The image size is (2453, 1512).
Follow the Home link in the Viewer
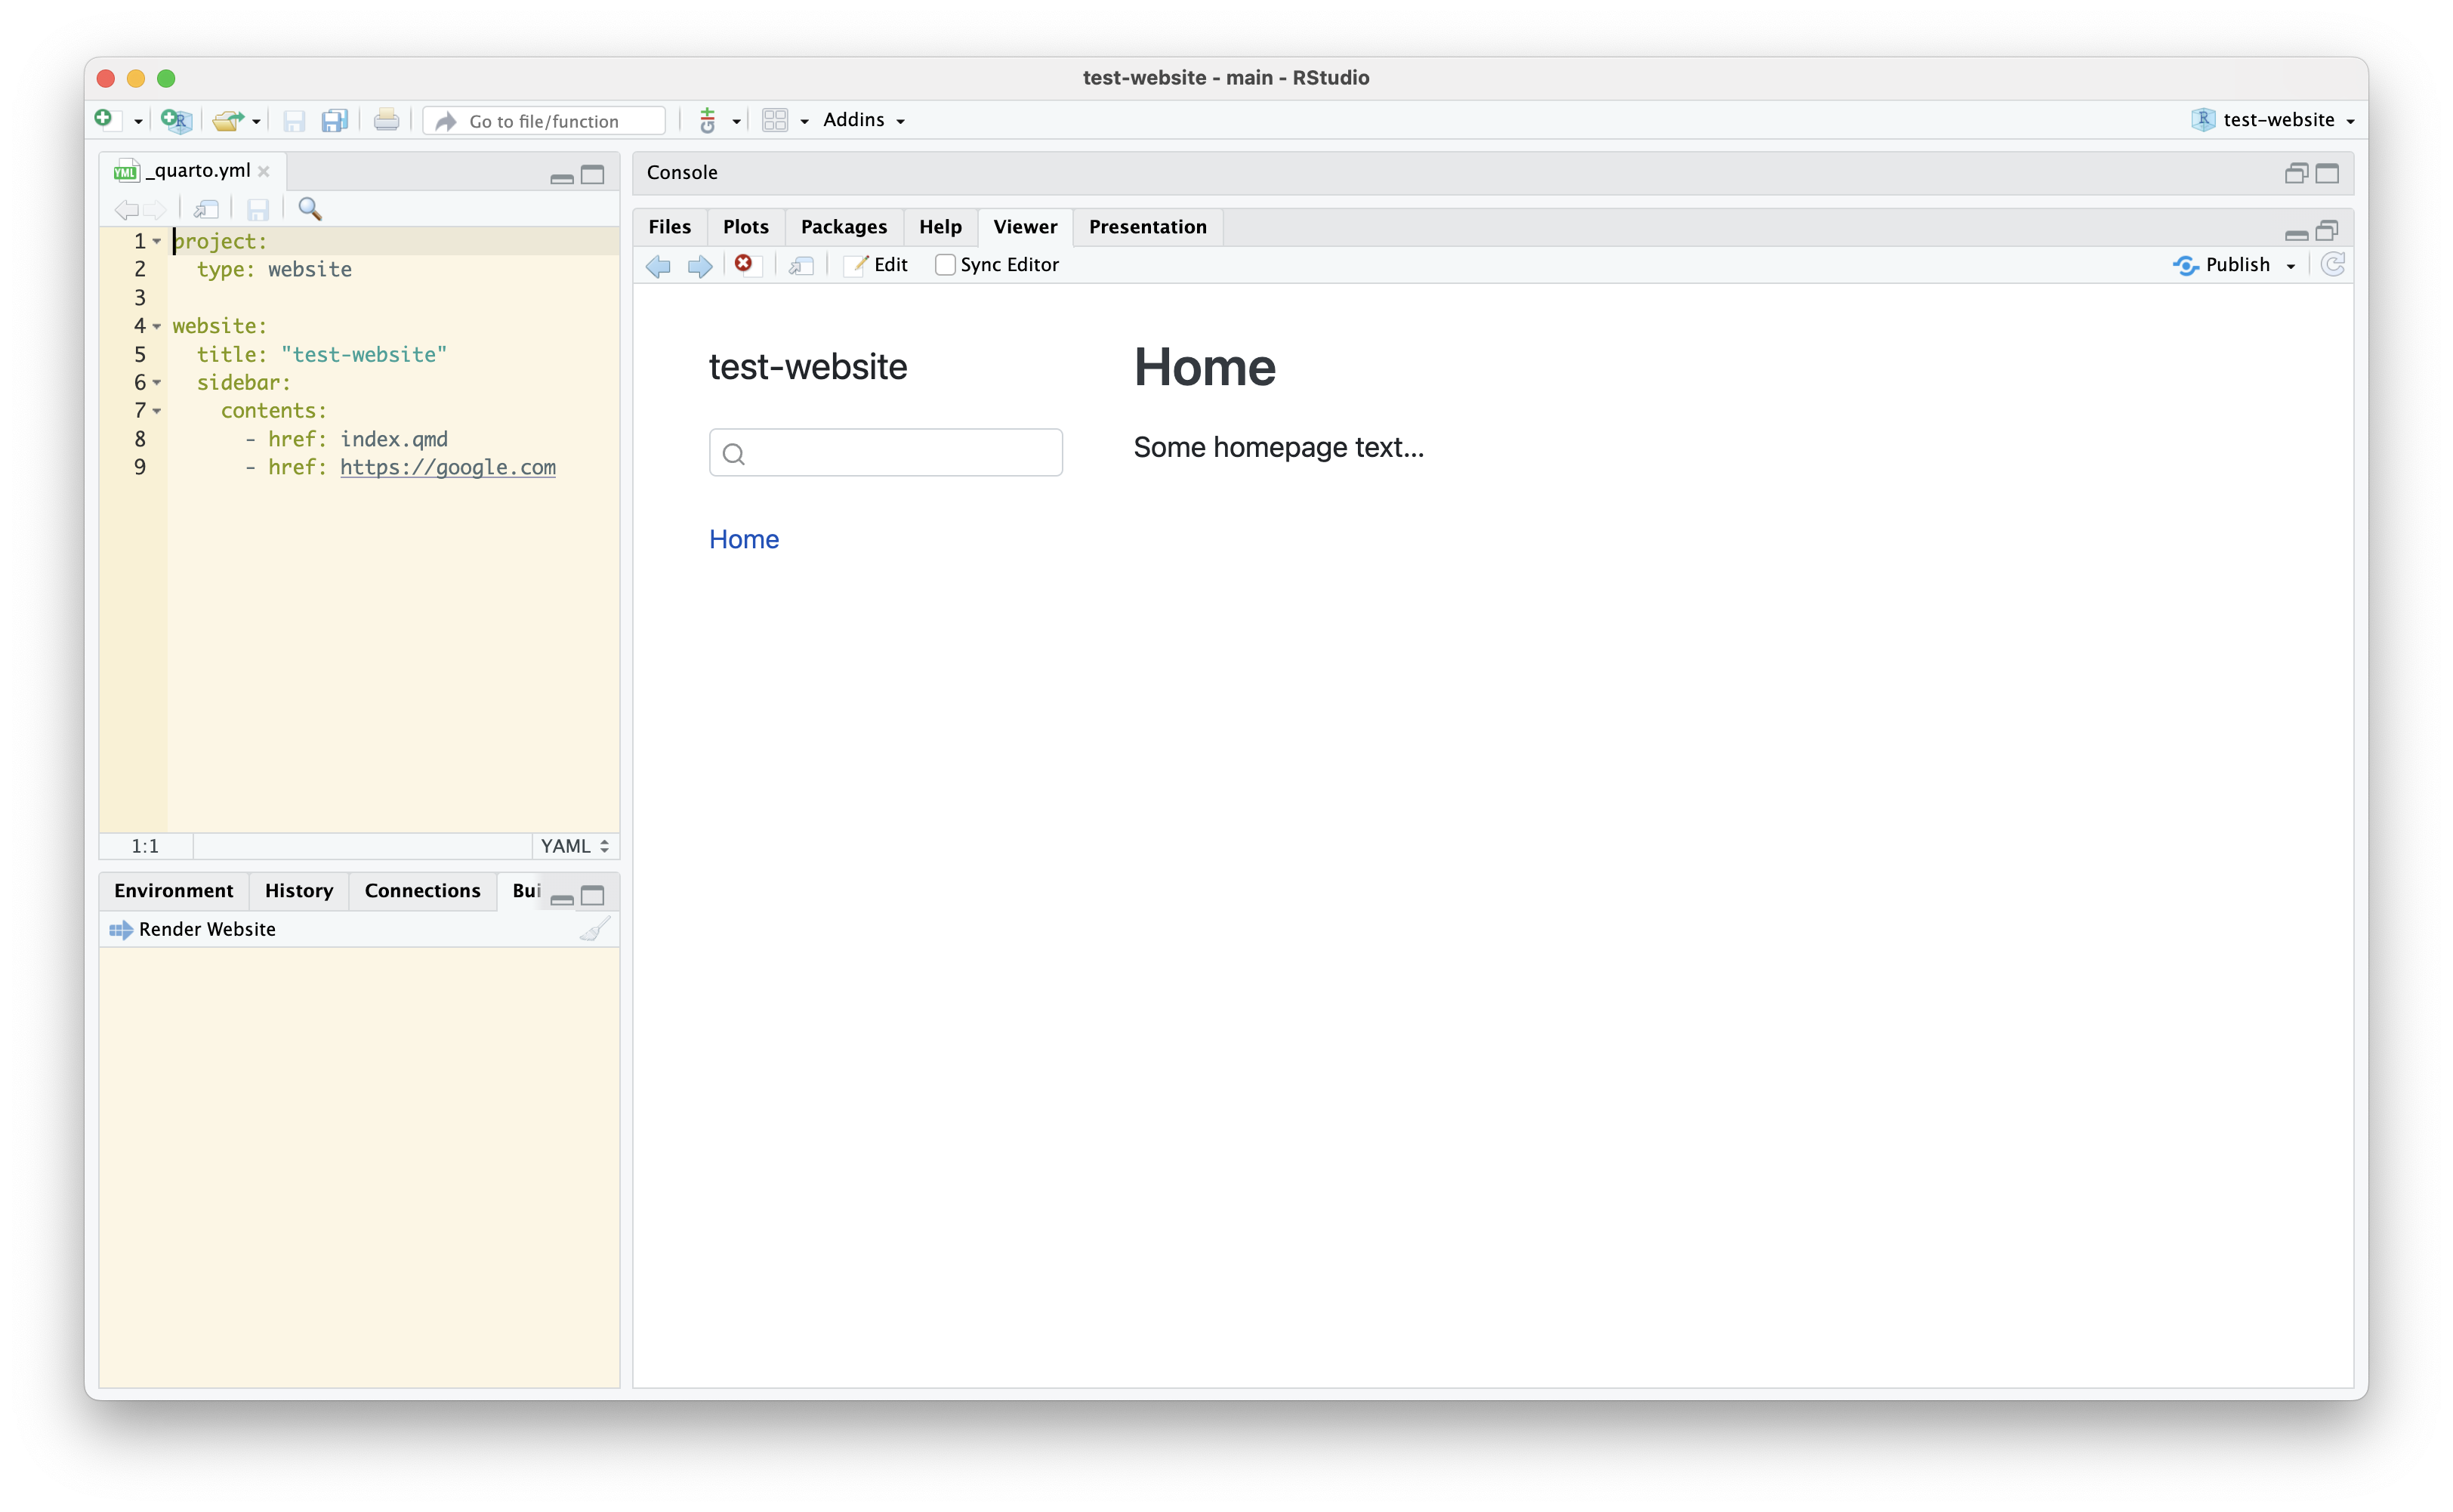(743, 539)
